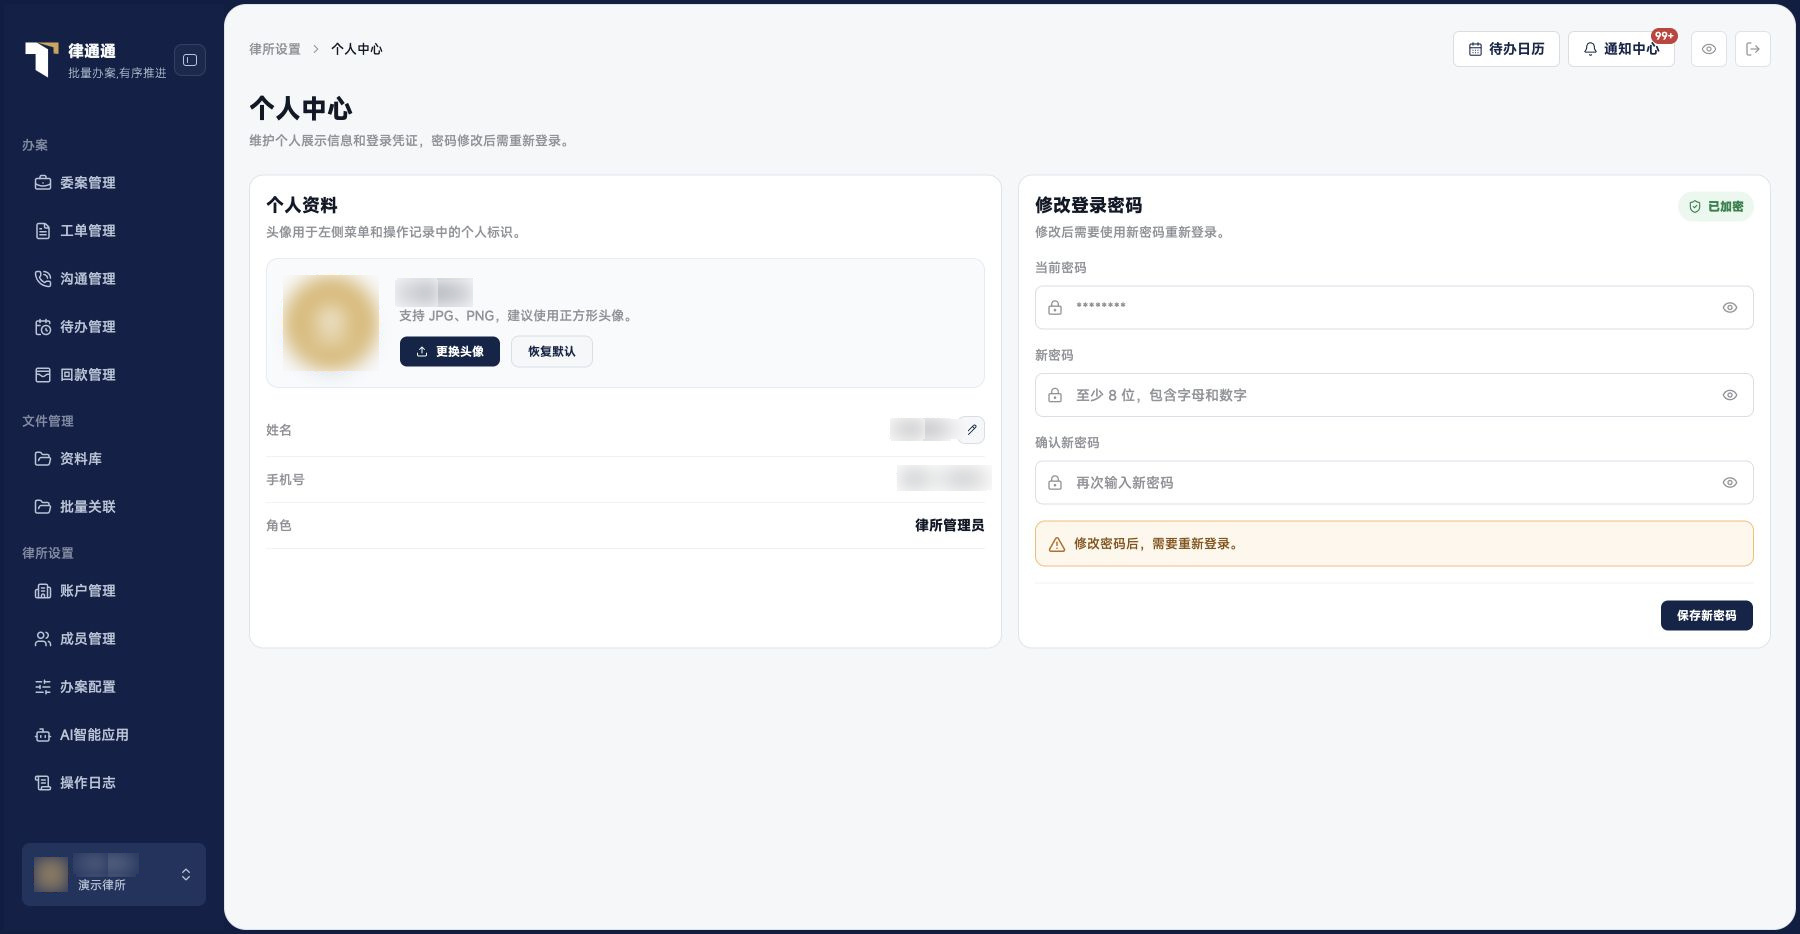Focus the 新密码 input field
Viewport: 1800px width, 934px height.
click(x=1394, y=395)
